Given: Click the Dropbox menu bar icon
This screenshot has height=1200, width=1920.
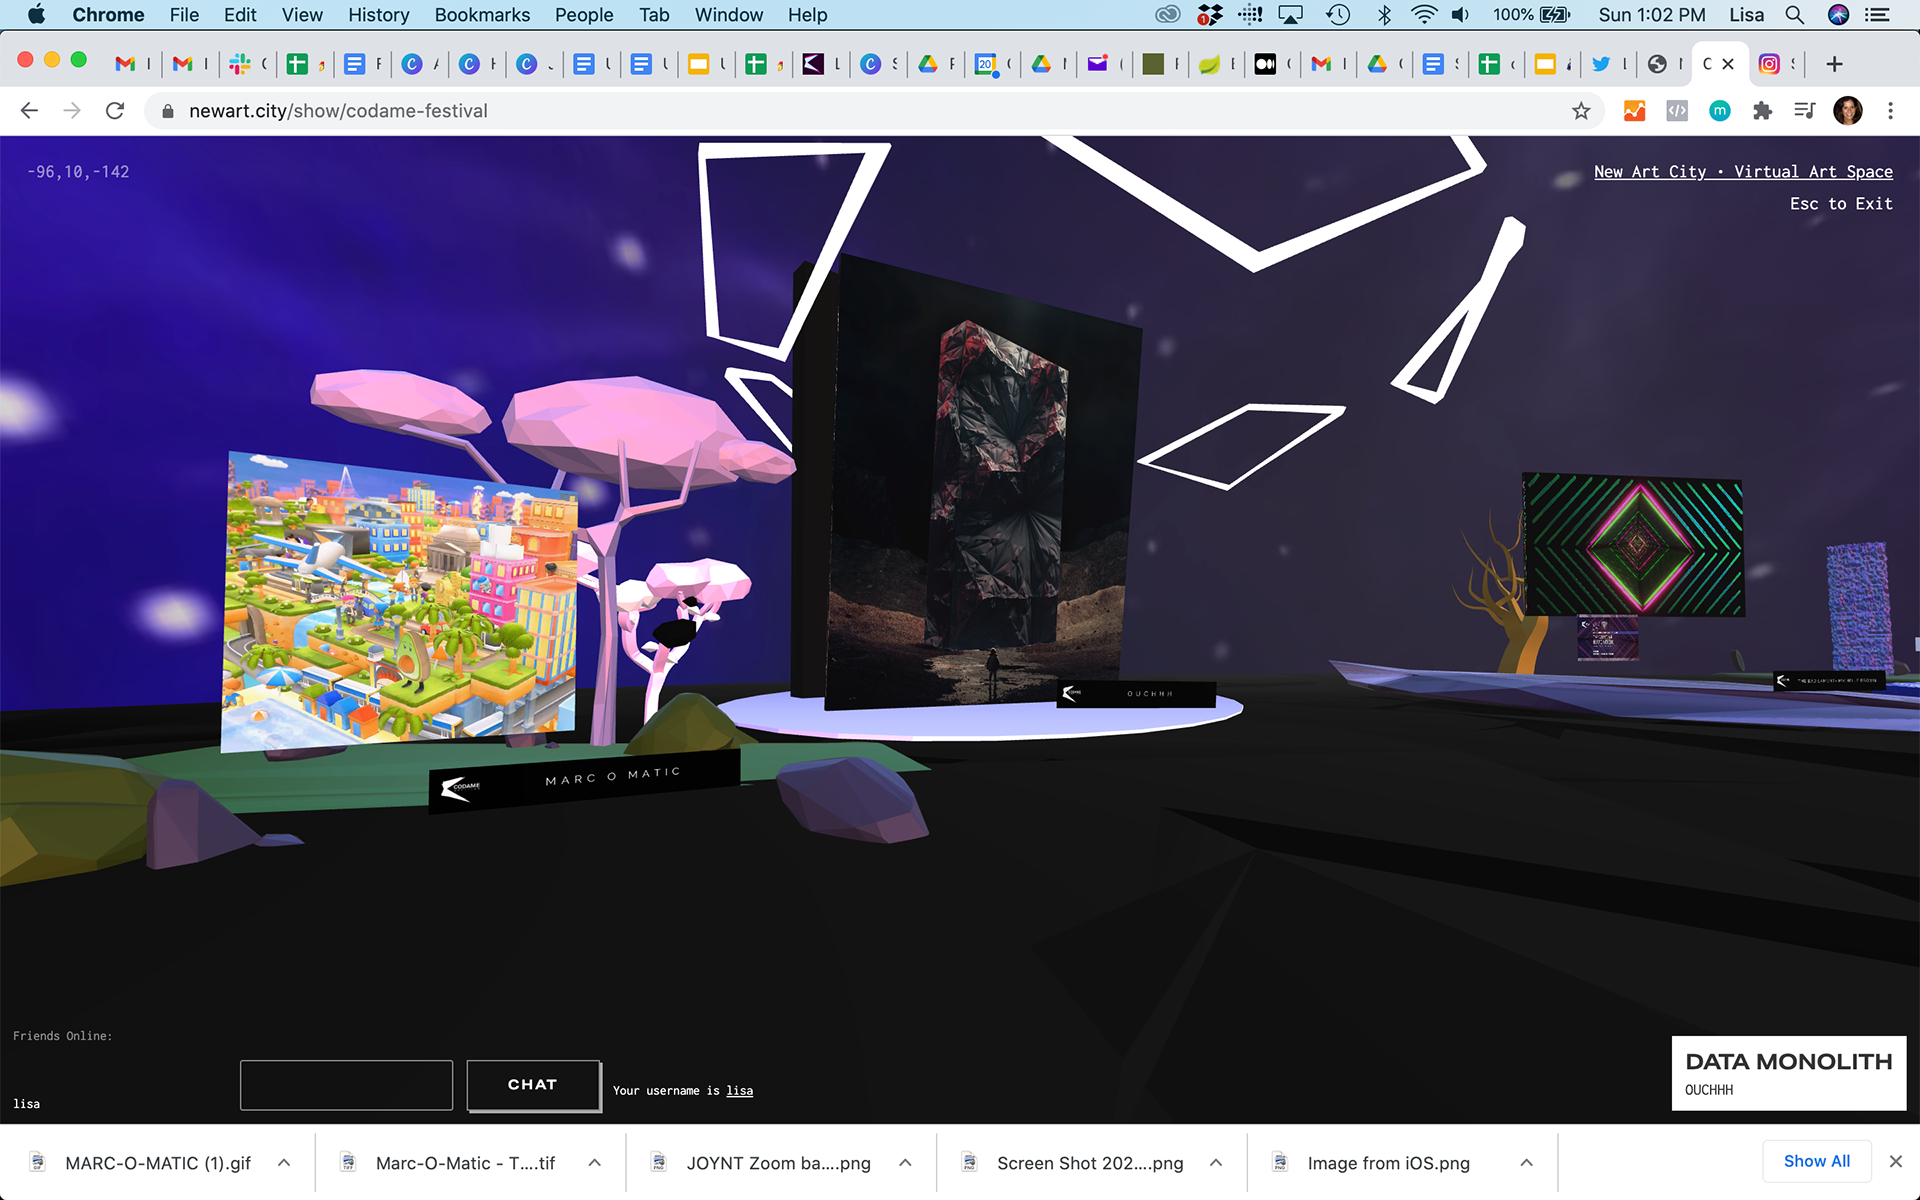Looking at the screenshot, I should pos(1210,15).
